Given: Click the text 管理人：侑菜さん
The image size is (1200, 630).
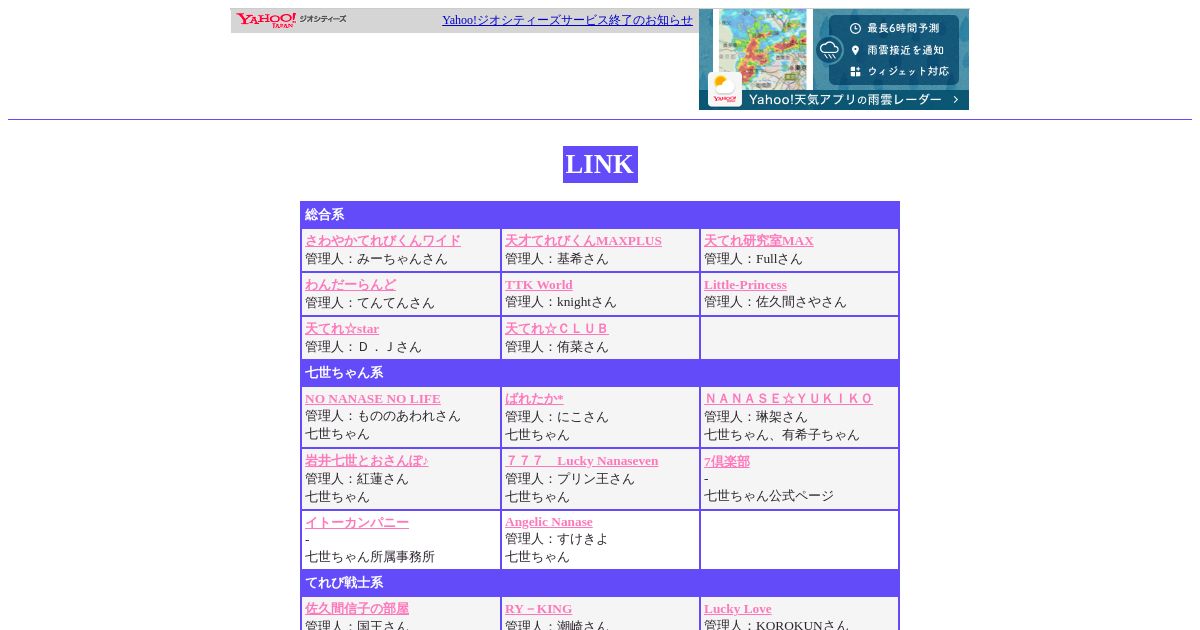Looking at the screenshot, I should tap(557, 347).
